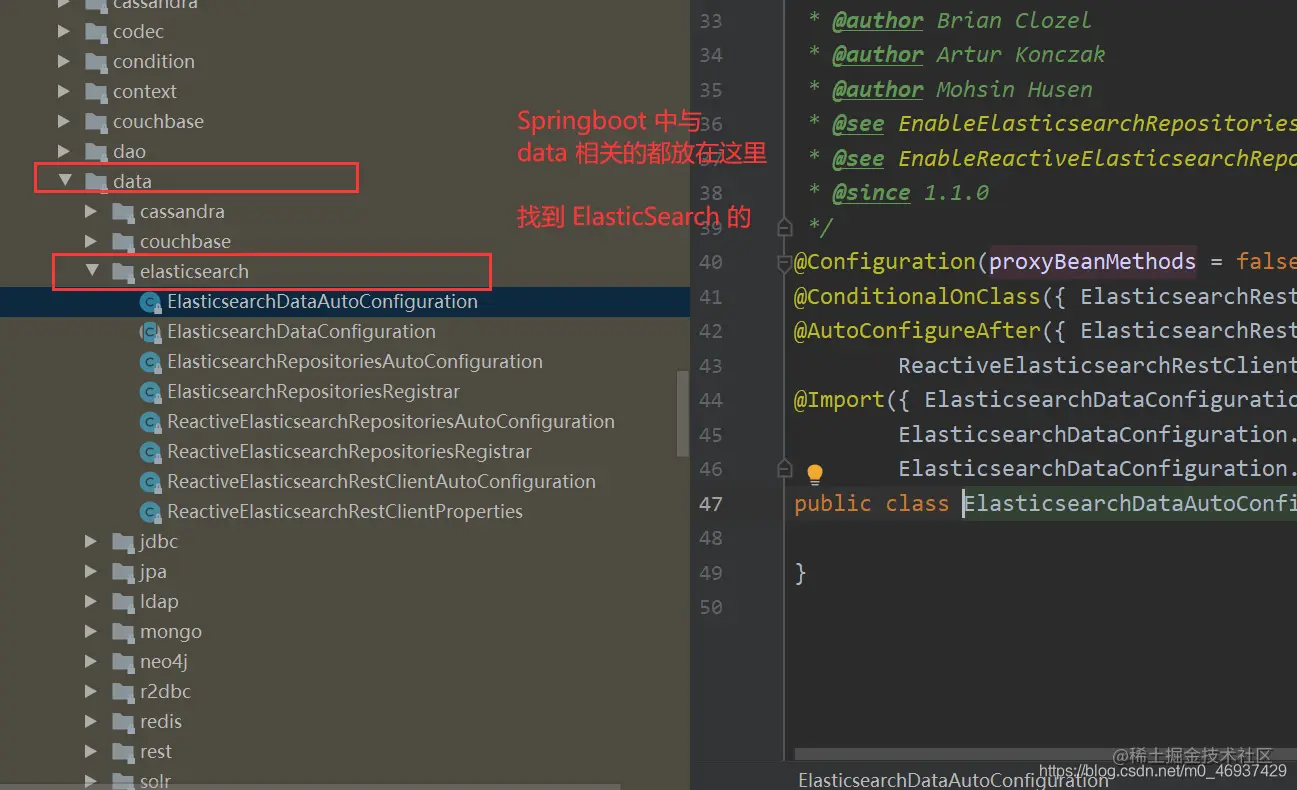Screen dimensions: 1297x790
Task: Expand the top-level couchbase arrow
Action: pyautogui.click(x=65, y=122)
